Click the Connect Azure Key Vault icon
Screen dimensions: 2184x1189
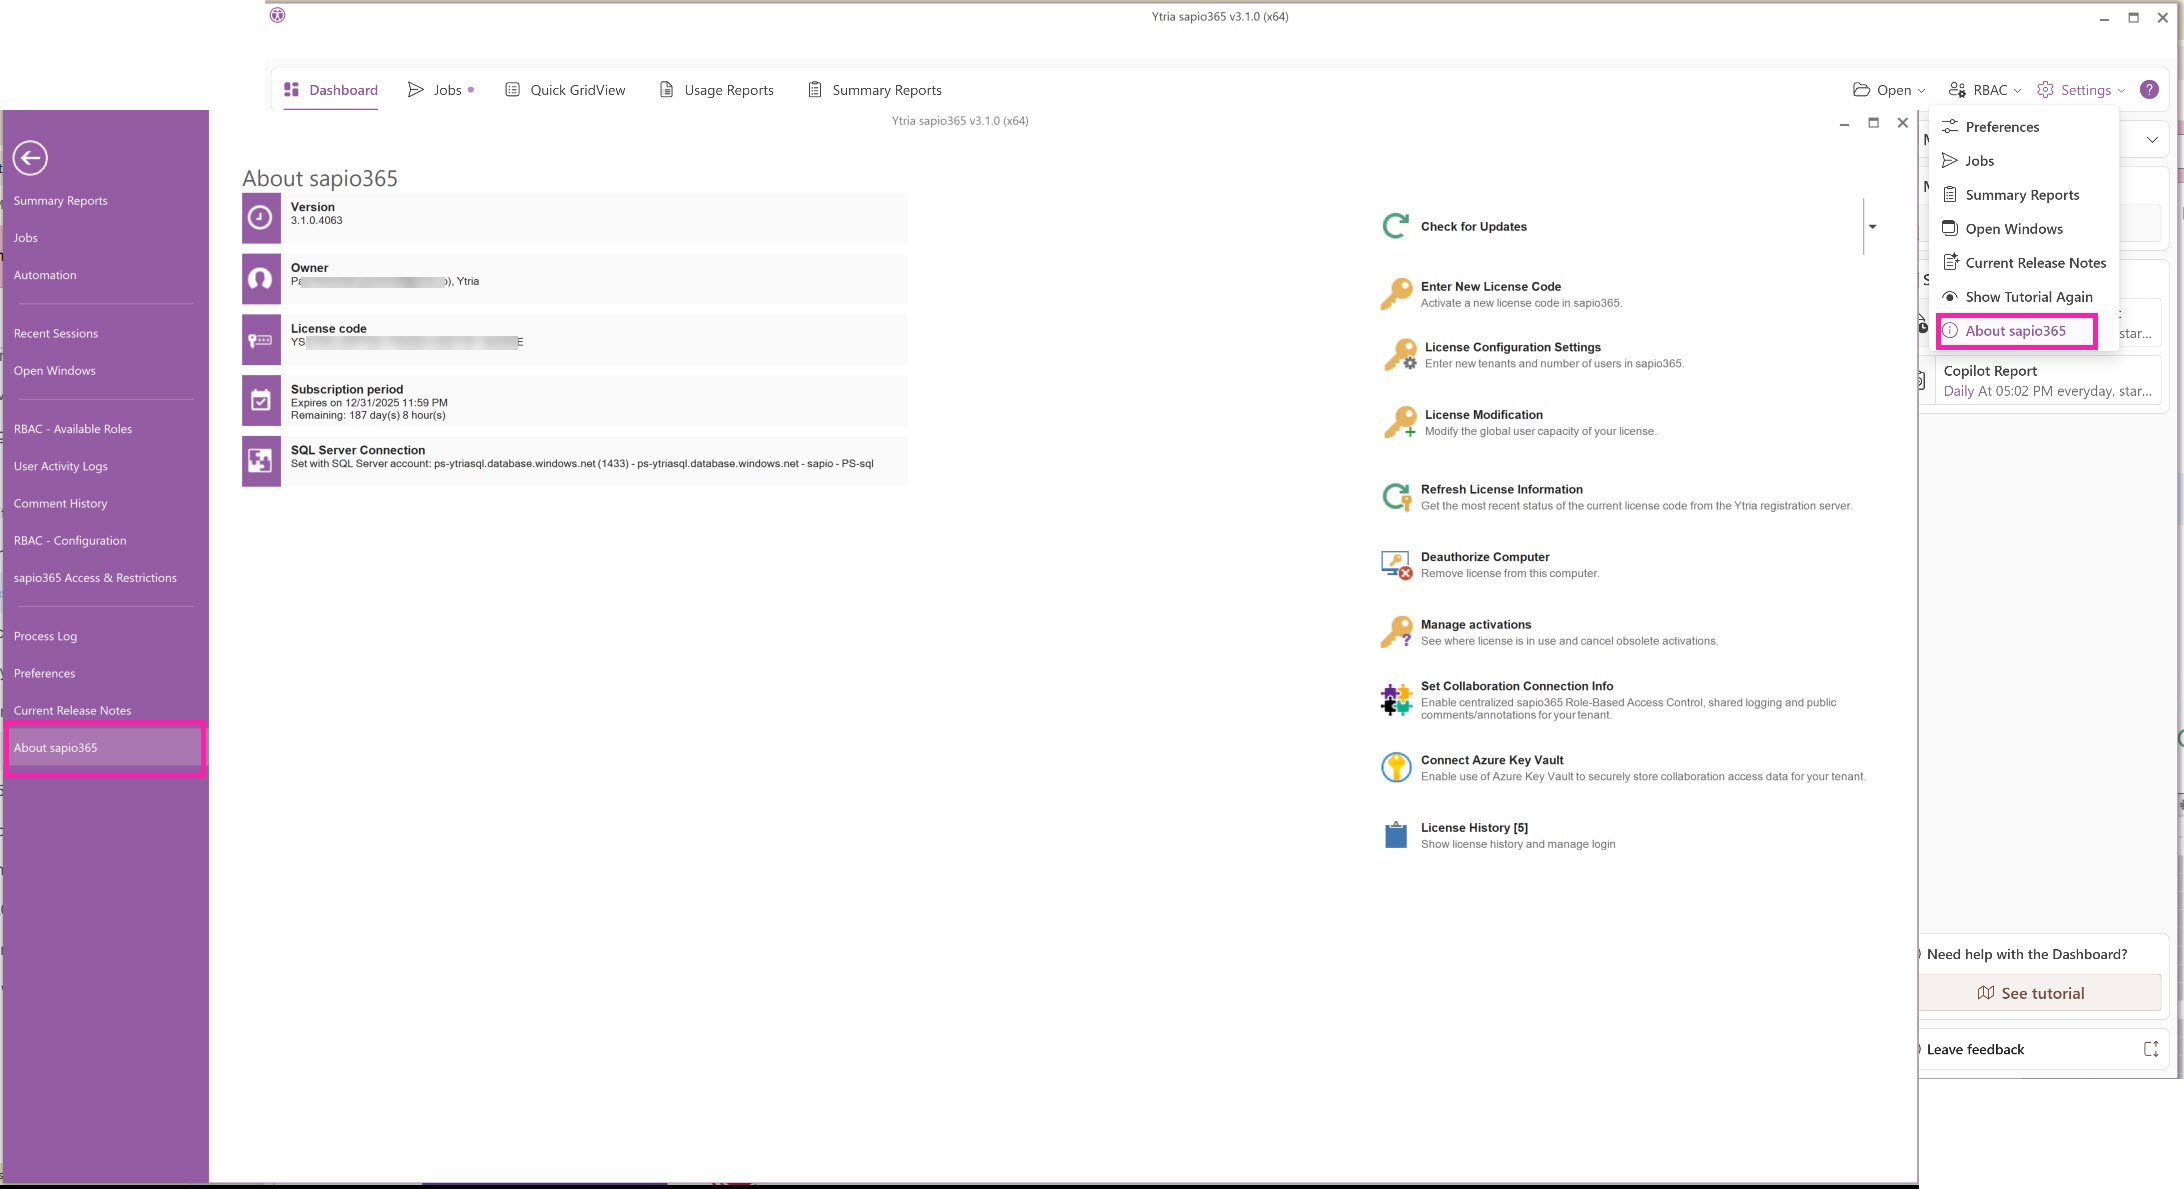coord(1396,768)
